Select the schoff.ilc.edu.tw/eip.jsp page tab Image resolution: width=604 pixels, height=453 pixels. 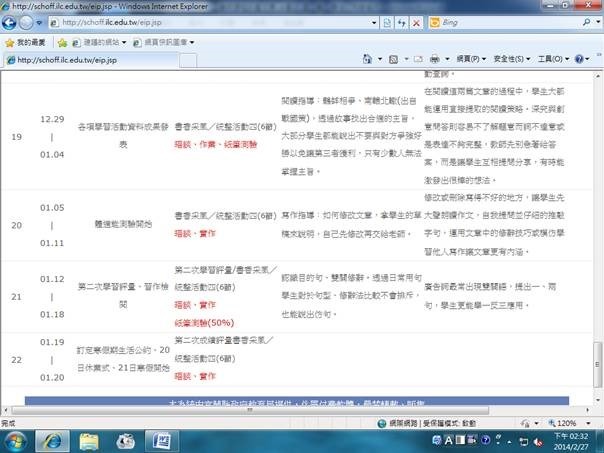coord(60,60)
